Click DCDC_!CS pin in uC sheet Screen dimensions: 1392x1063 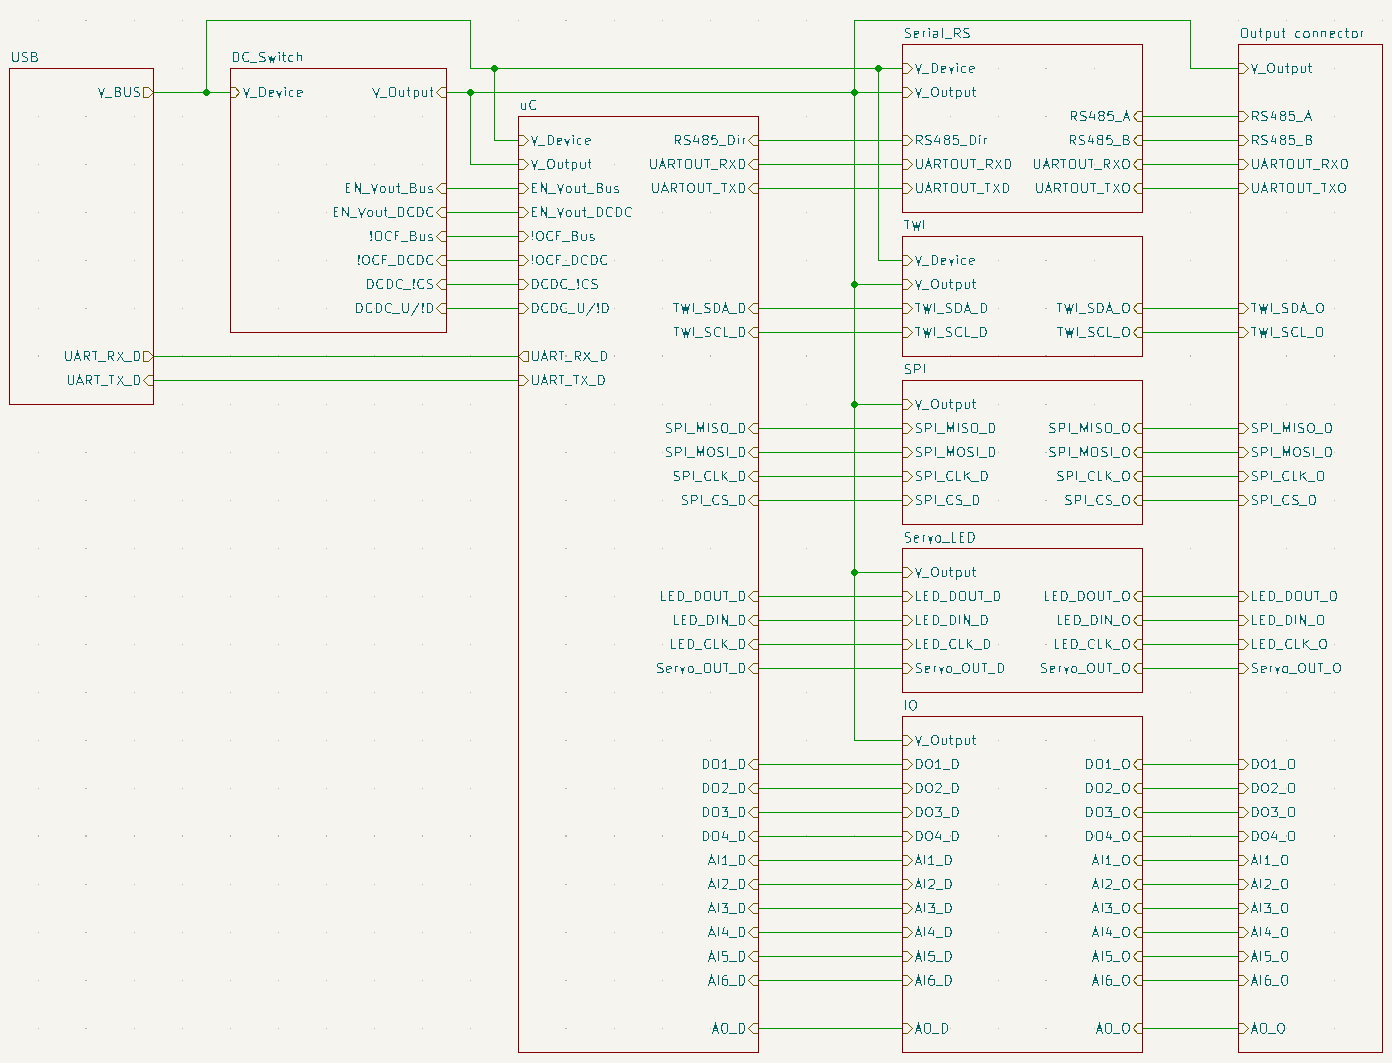pos(559,284)
